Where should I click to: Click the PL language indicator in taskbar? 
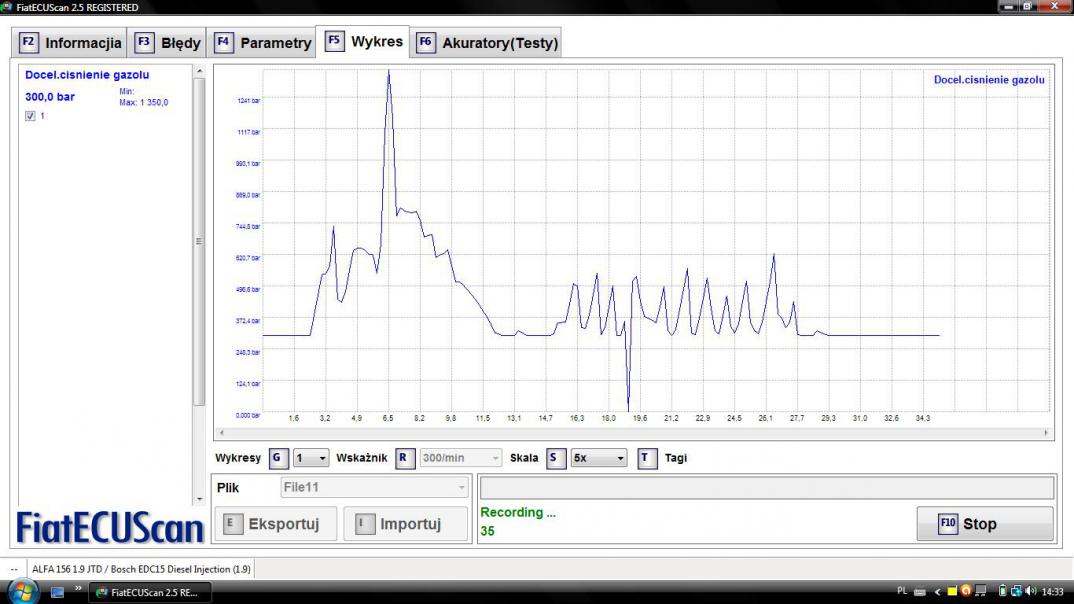tap(902, 591)
